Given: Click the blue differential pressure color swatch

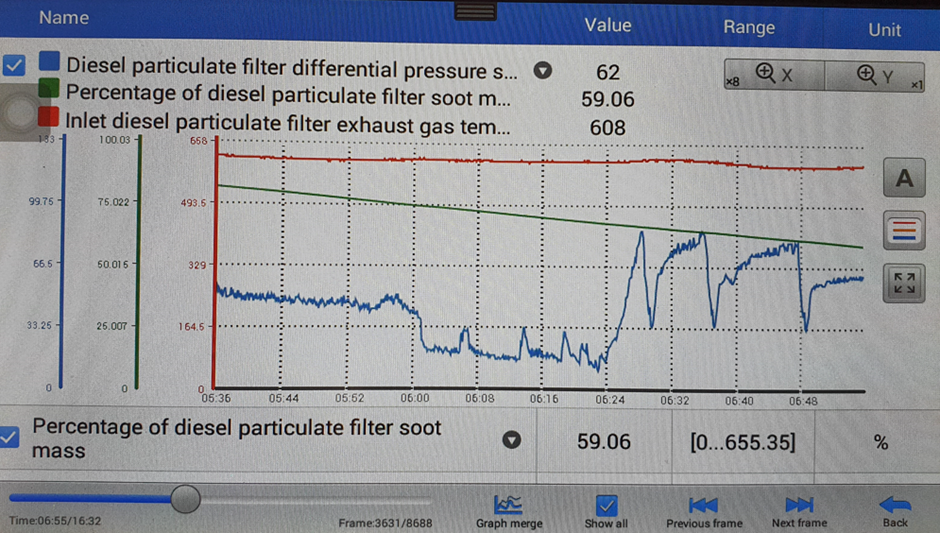Looking at the screenshot, I should click(49, 64).
